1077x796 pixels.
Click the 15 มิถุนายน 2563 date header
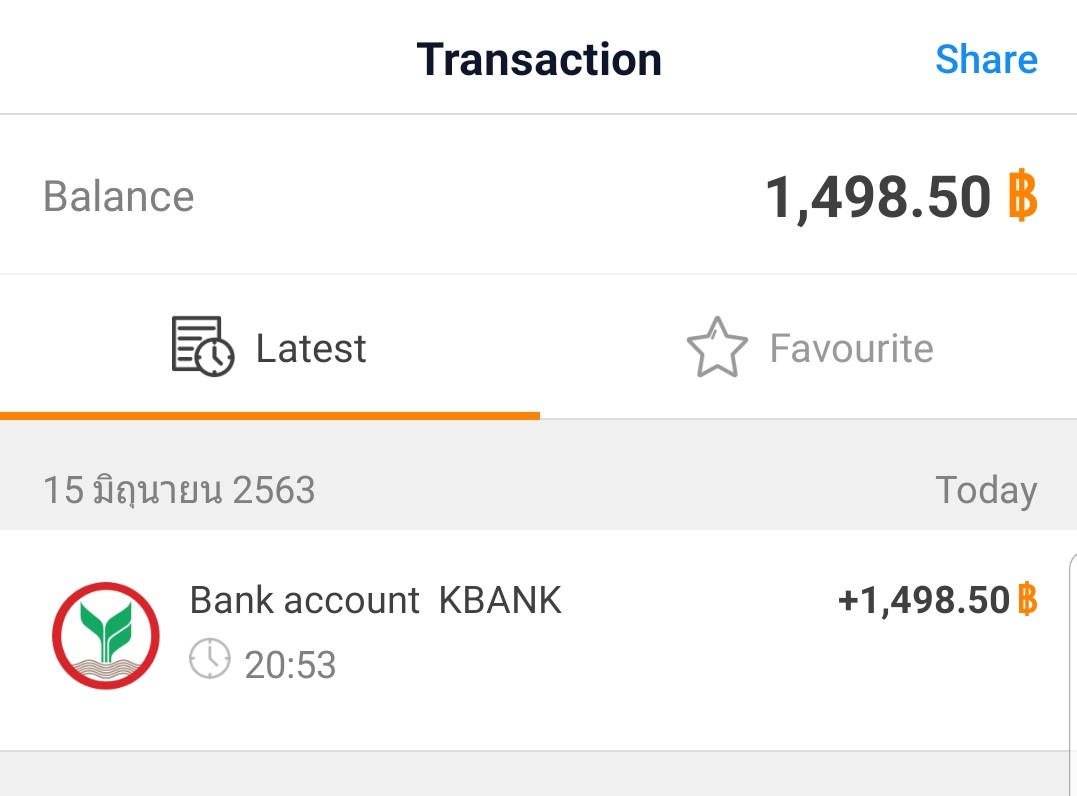click(x=179, y=490)
